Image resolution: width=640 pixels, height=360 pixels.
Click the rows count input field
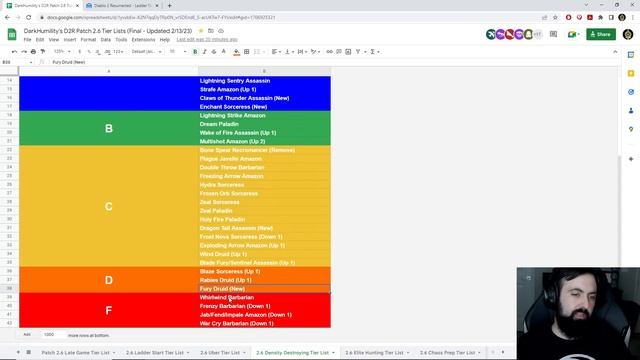coord(53,335)
